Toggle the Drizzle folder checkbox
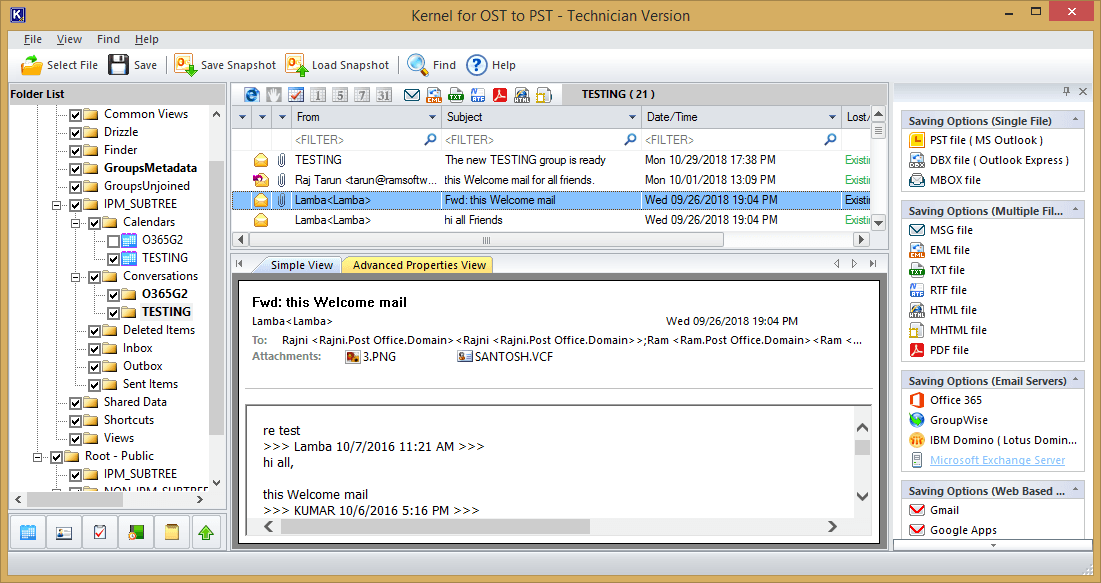 tap(75, 132)
